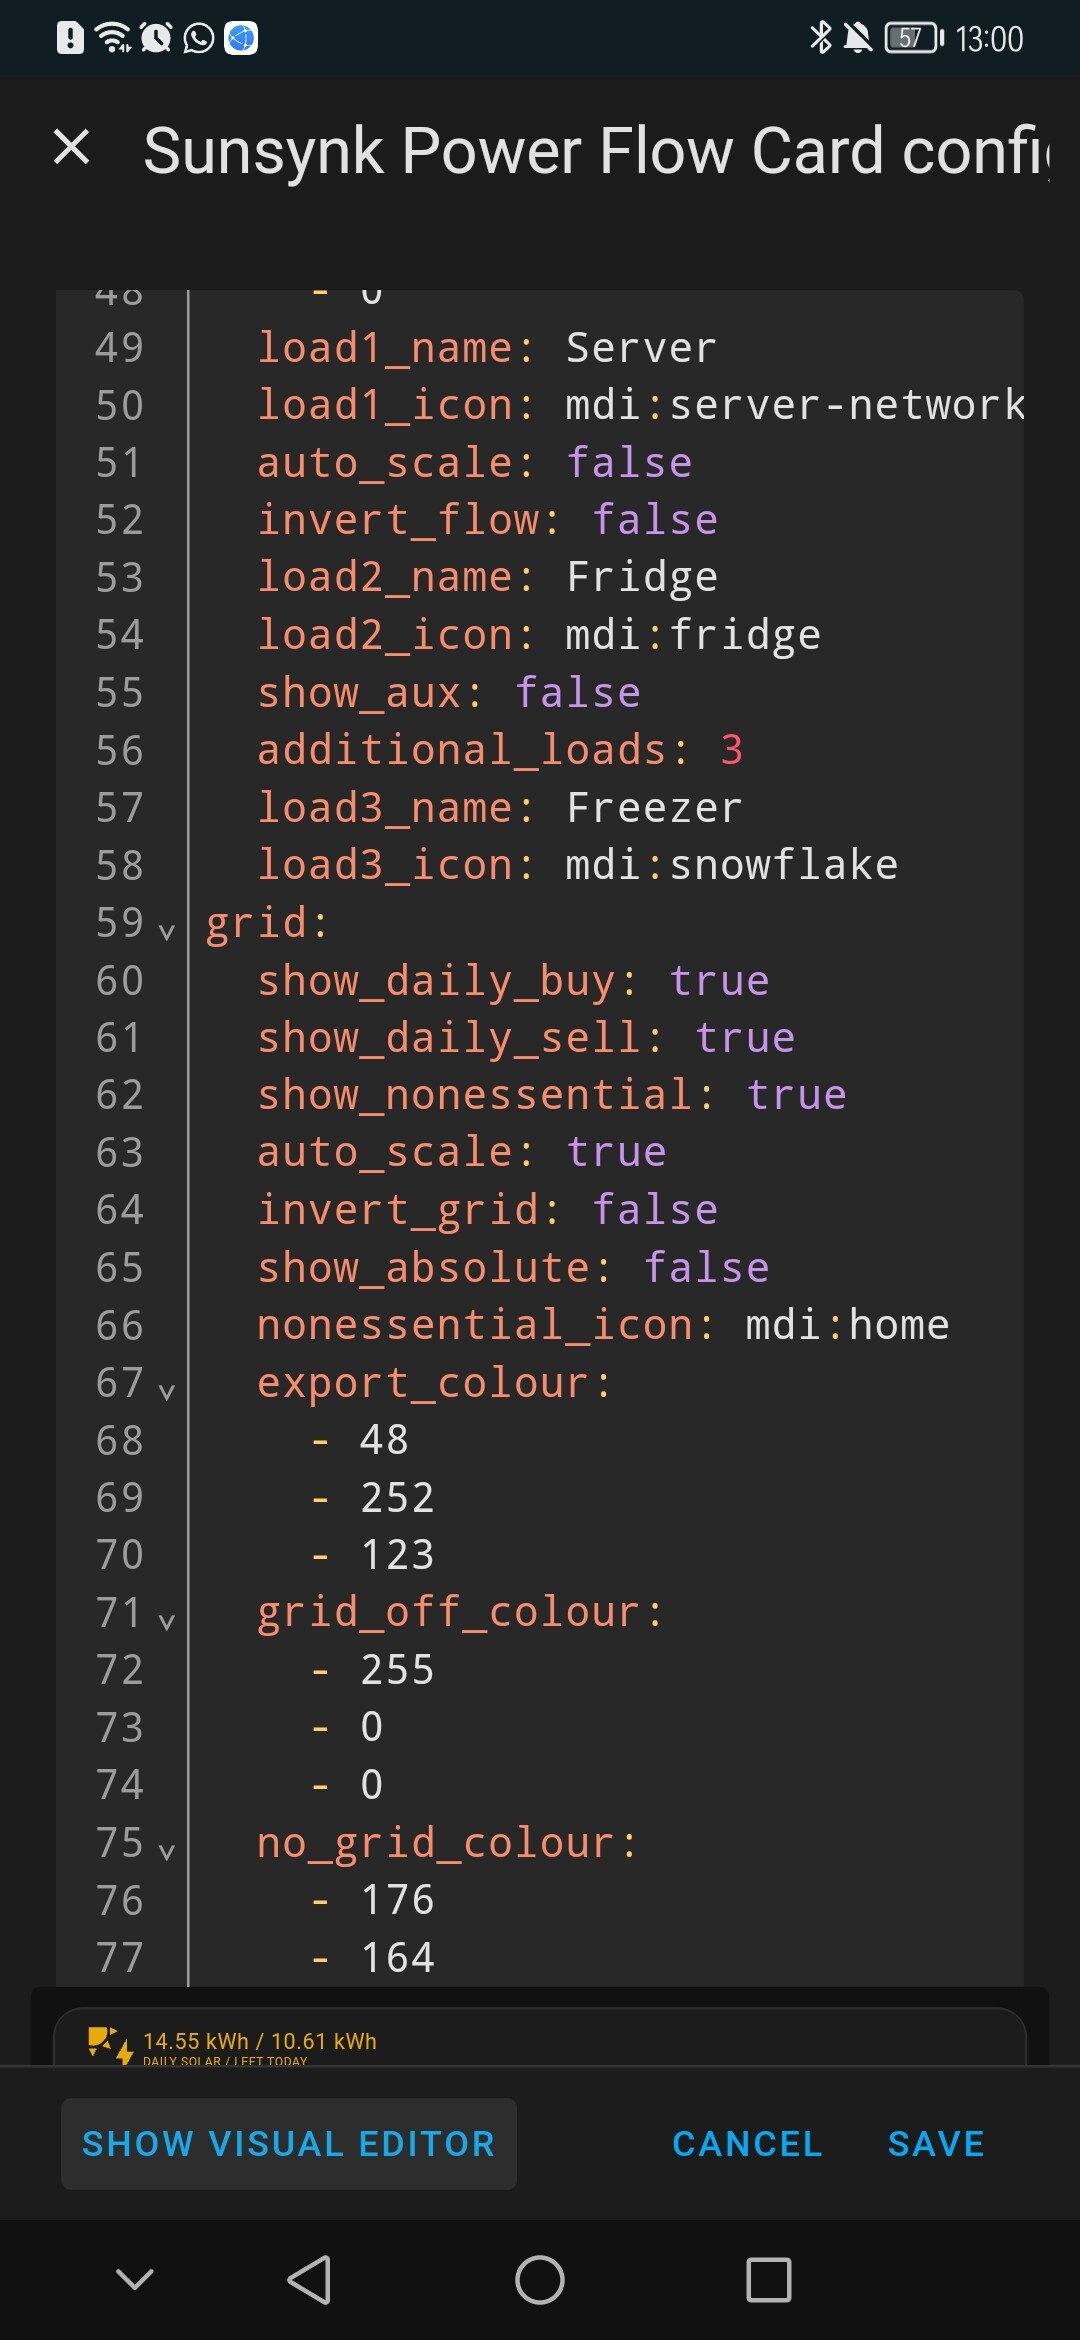
Task: Tap the Android home circle icon
Action: (x=540, y=2280)
